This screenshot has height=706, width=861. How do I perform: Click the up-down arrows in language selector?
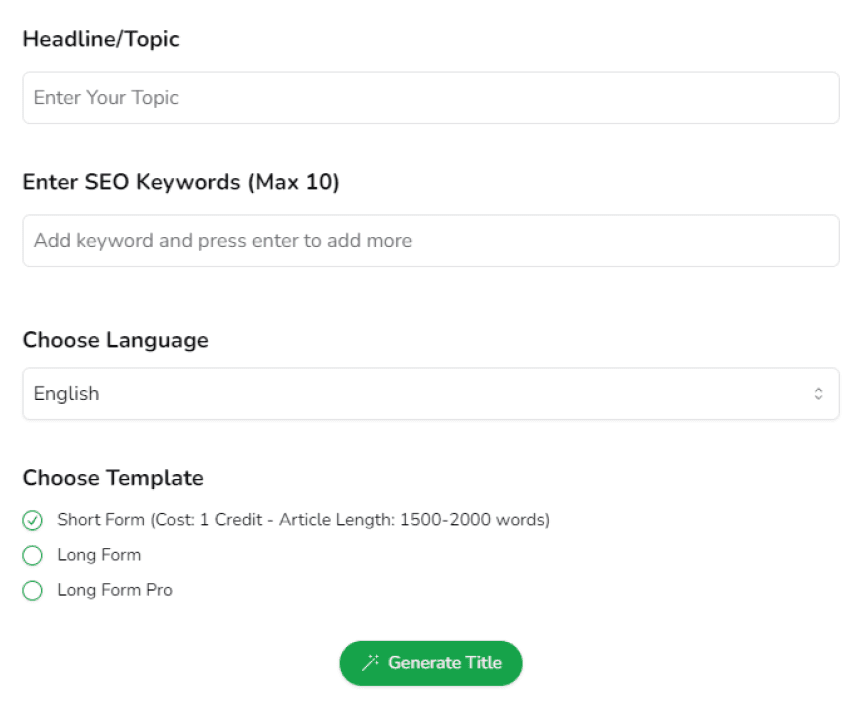pos(817,394)
